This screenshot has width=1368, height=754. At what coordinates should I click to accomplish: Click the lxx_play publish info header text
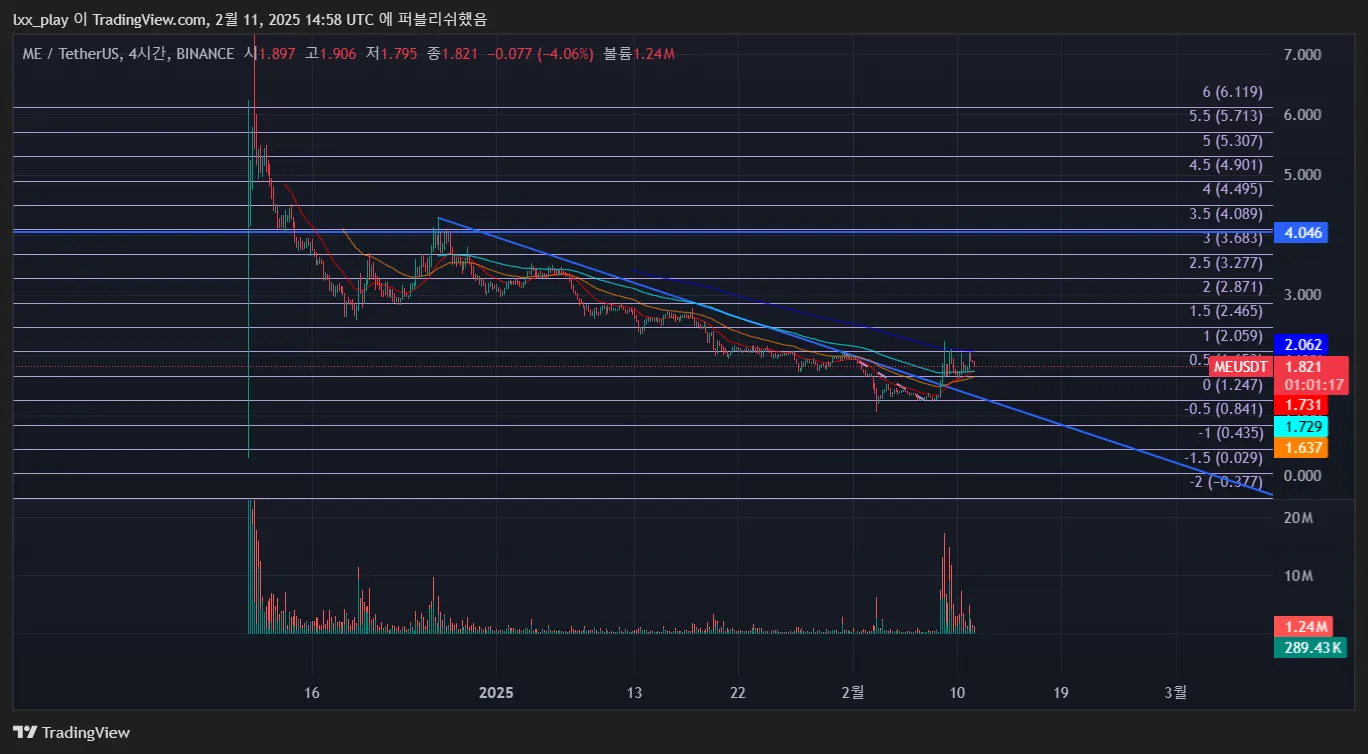pyautogui.click(x=249, y=19)
